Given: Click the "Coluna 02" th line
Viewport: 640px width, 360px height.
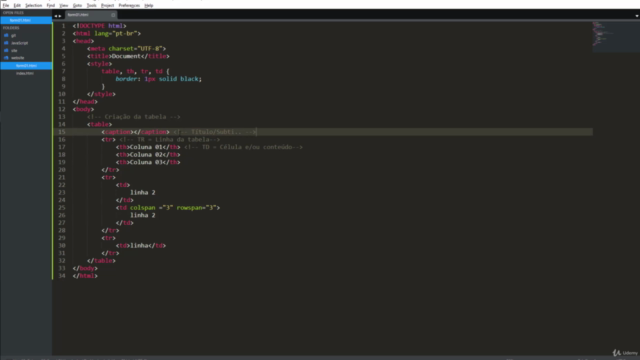Looking at the screenshot, I should coord(148,155).
